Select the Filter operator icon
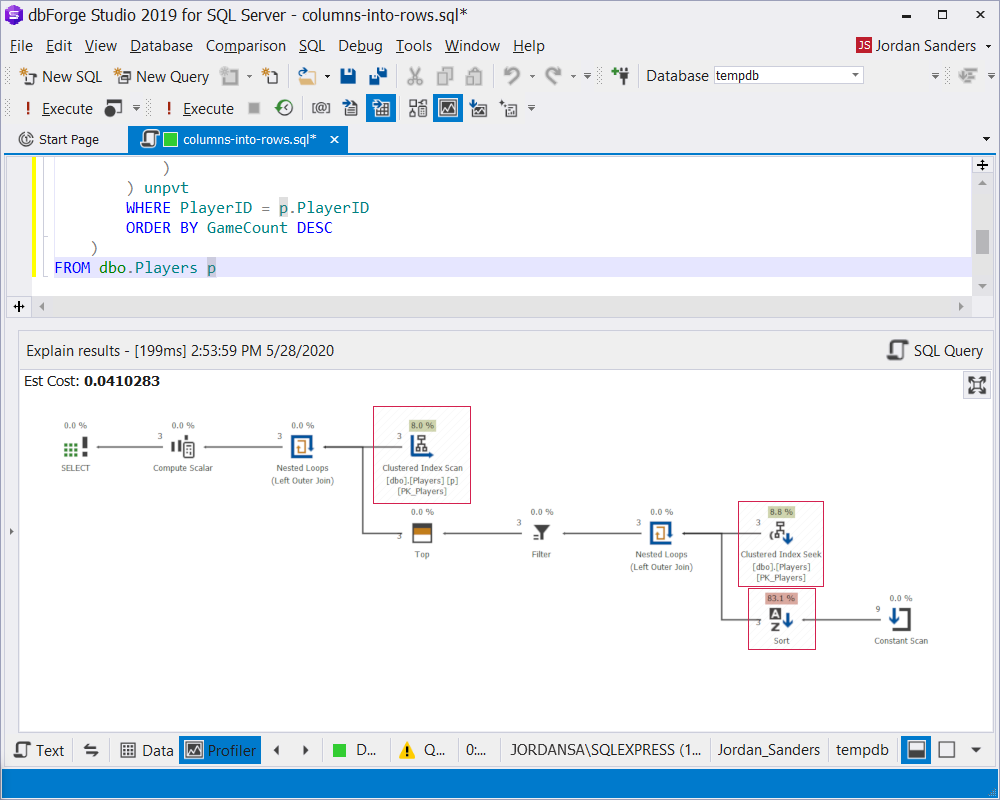The image size is (1000, 800). click(x=541, y=532)
